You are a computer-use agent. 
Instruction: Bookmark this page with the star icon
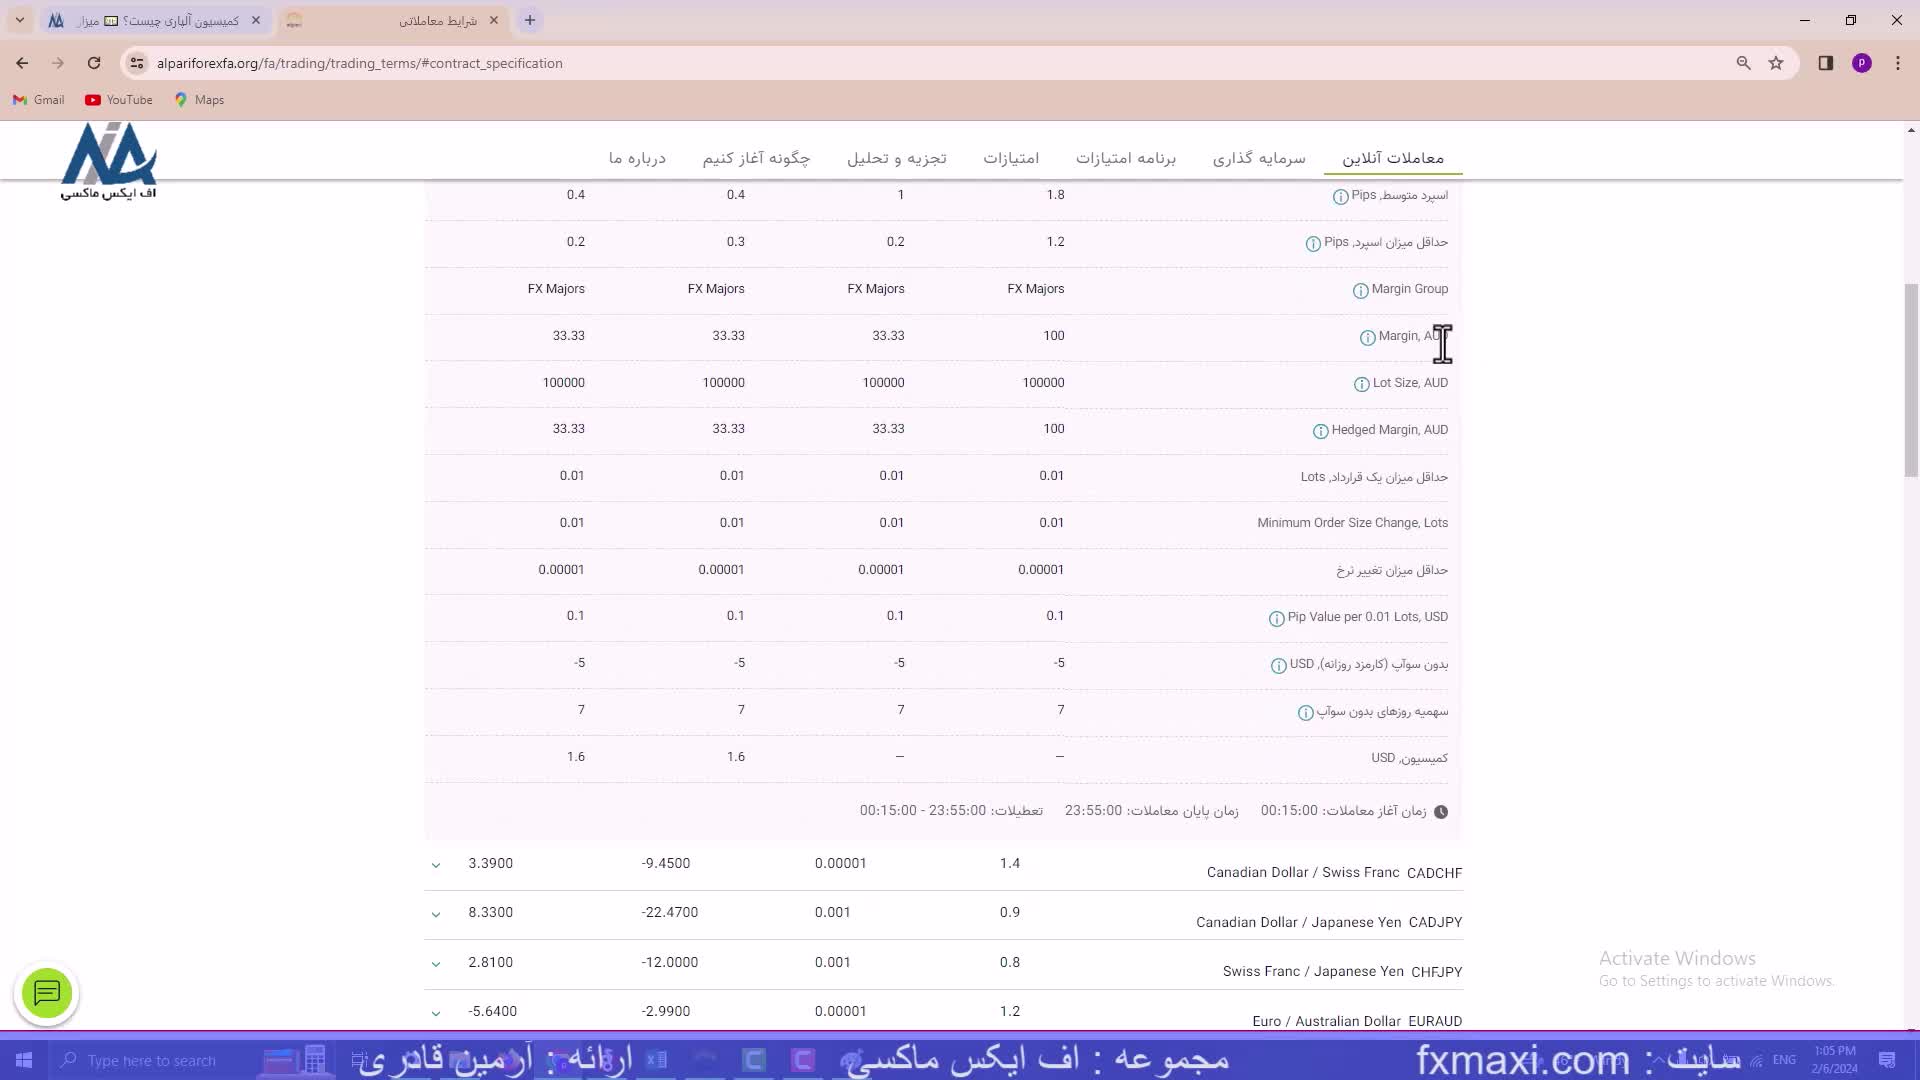pyautogui.click(x=1776, y=63)
